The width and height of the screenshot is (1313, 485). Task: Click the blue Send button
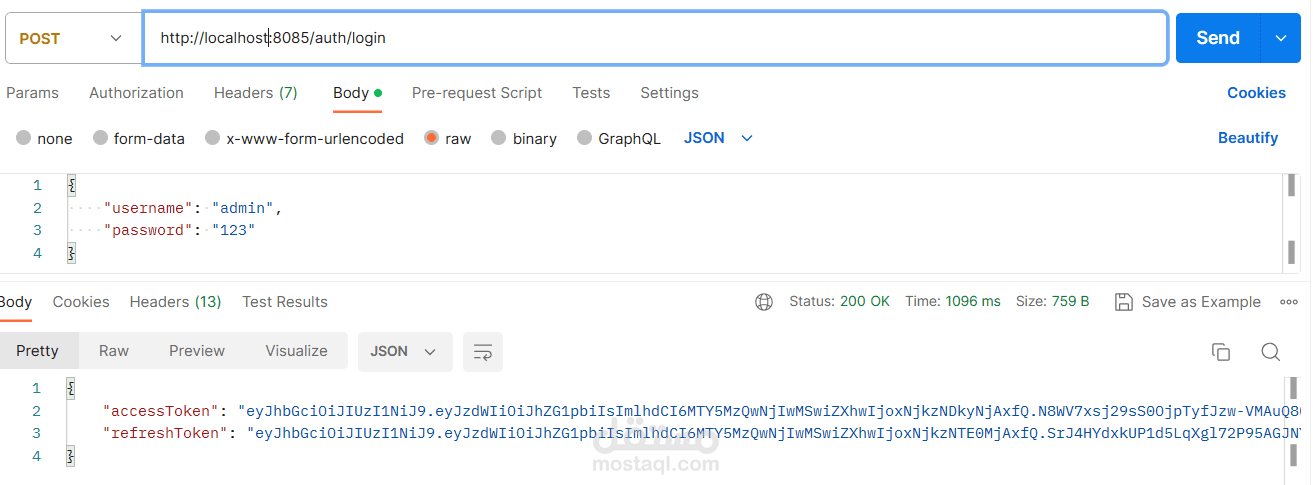point(1218,38)
